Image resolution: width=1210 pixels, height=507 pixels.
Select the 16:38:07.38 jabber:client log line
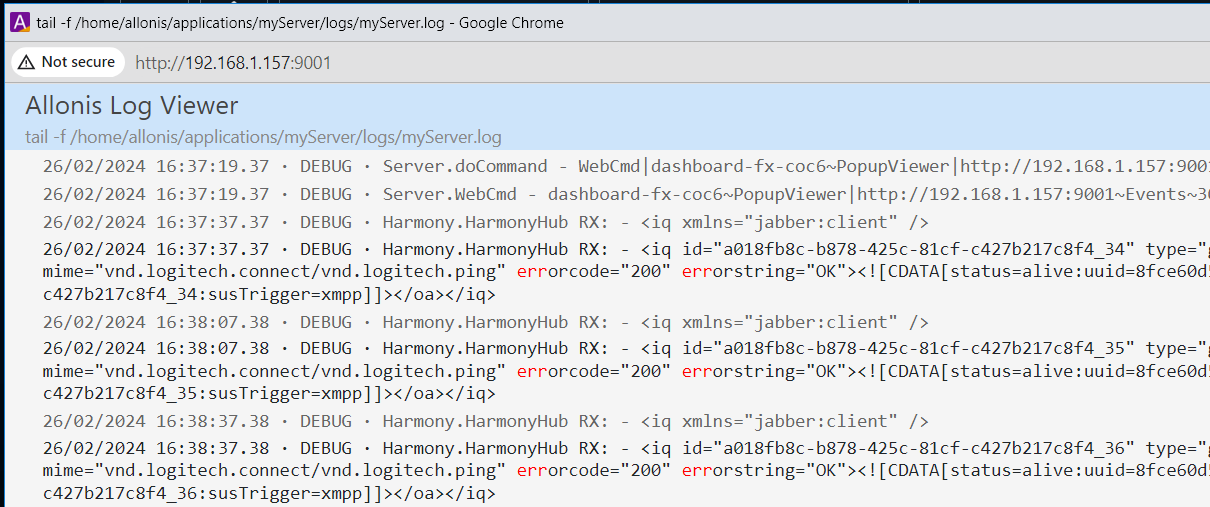[486, 322]
